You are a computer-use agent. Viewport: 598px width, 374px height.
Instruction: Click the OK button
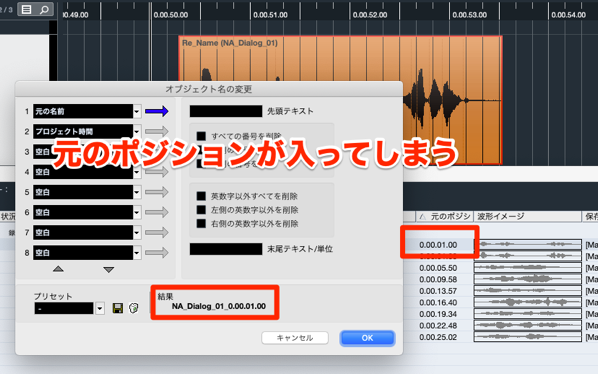pos(367,338)
